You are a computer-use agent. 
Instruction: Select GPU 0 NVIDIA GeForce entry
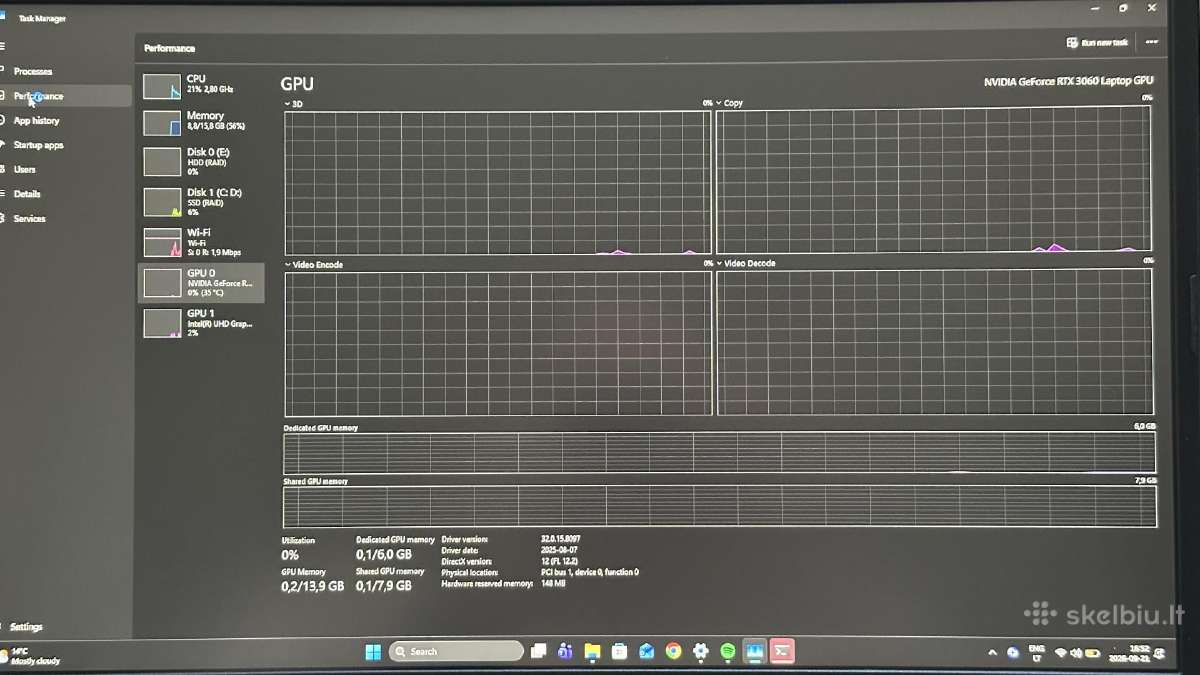point(201,282)
